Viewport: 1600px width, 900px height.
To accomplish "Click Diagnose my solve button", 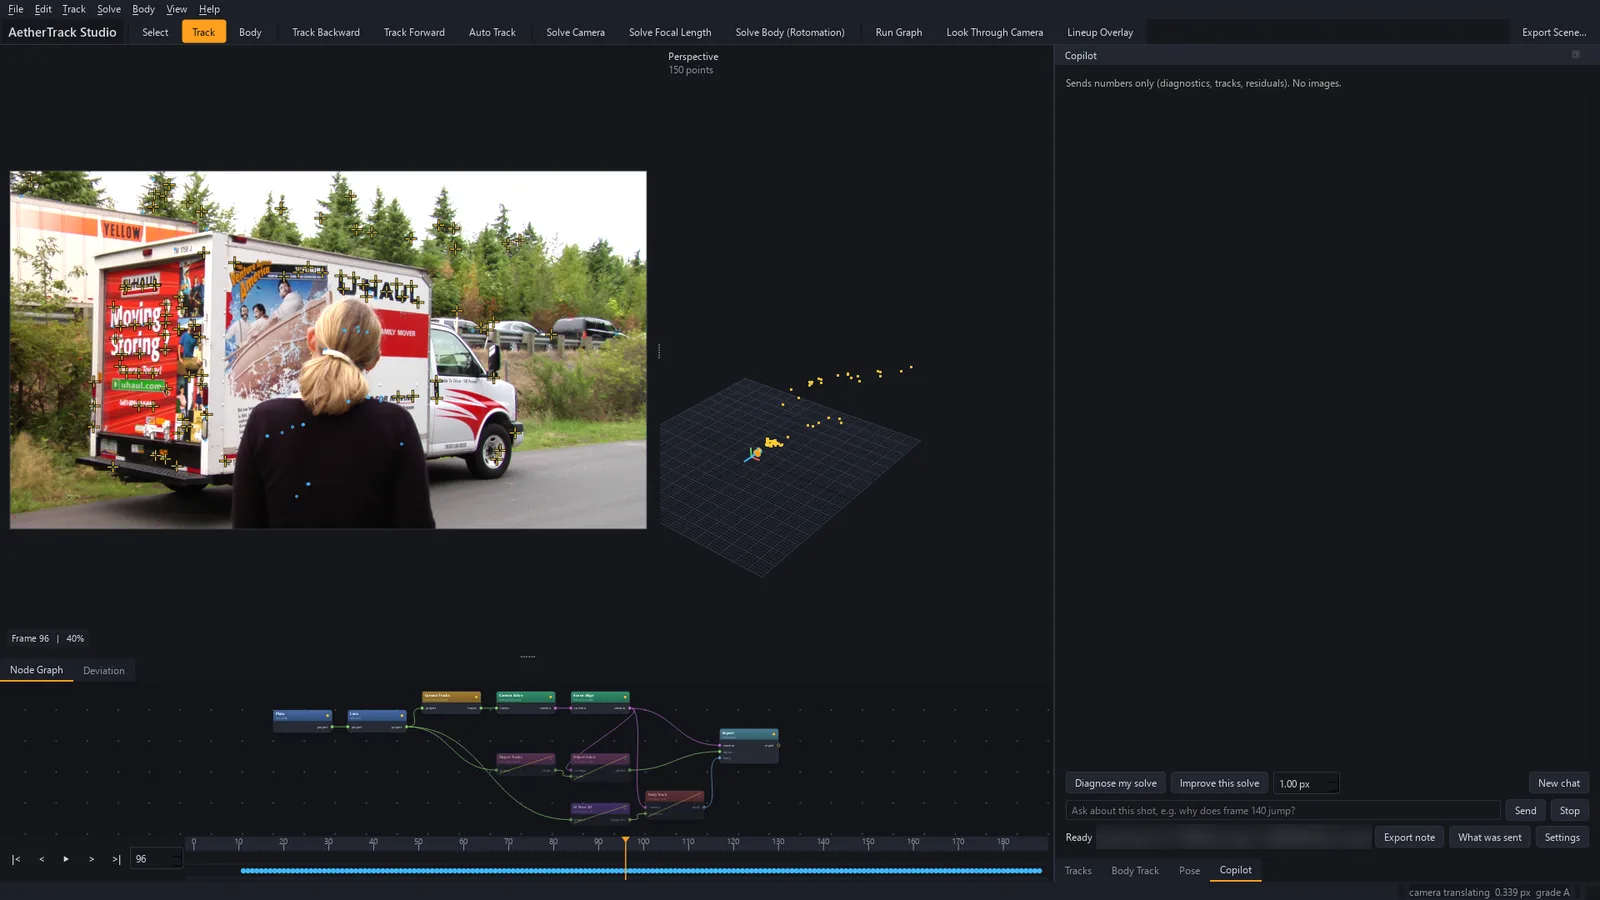I will [1115, 783].
